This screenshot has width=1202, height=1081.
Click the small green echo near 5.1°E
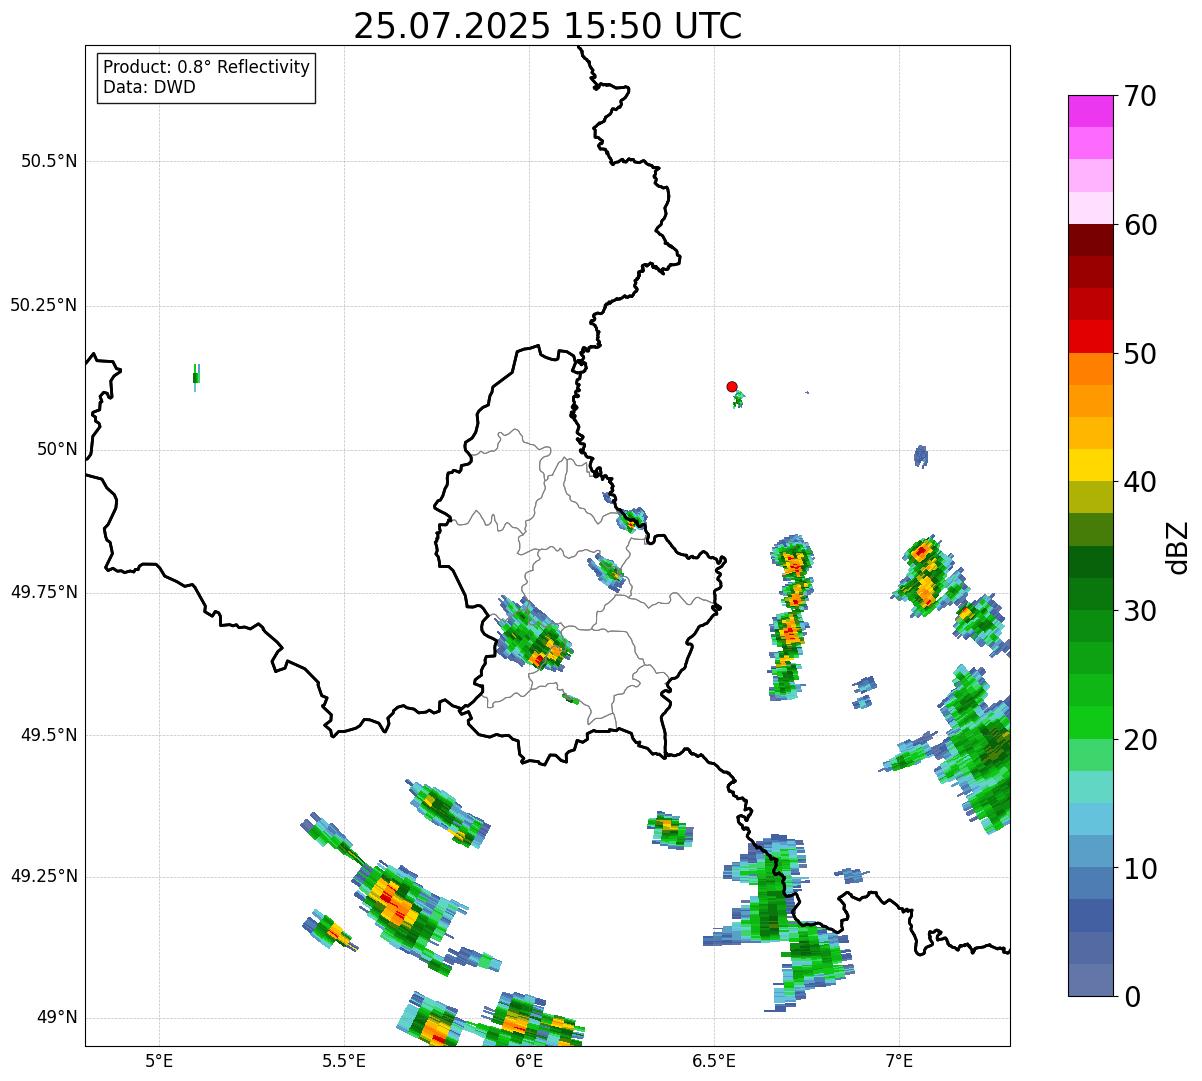(196, 377)
